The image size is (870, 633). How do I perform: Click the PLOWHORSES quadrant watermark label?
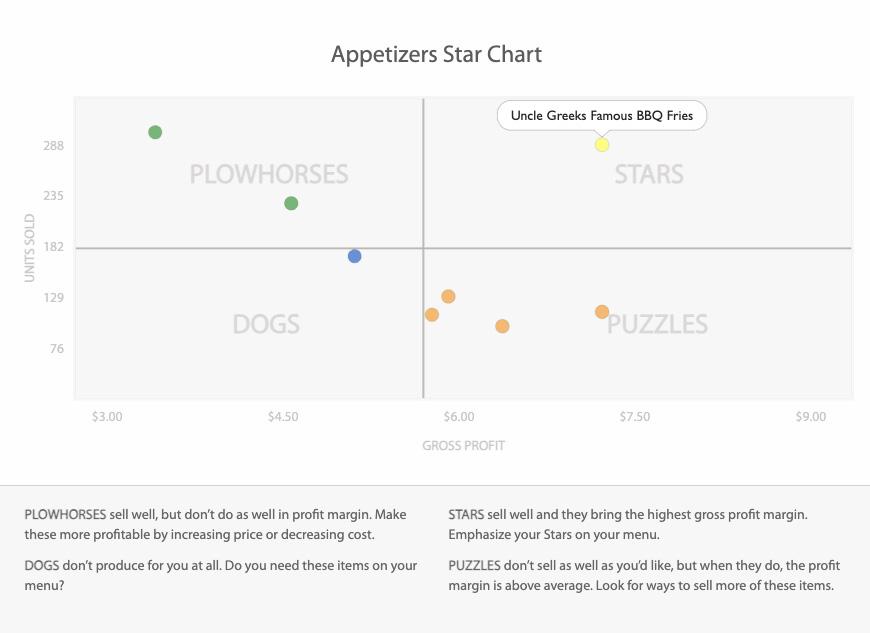[x=269, y=175]
